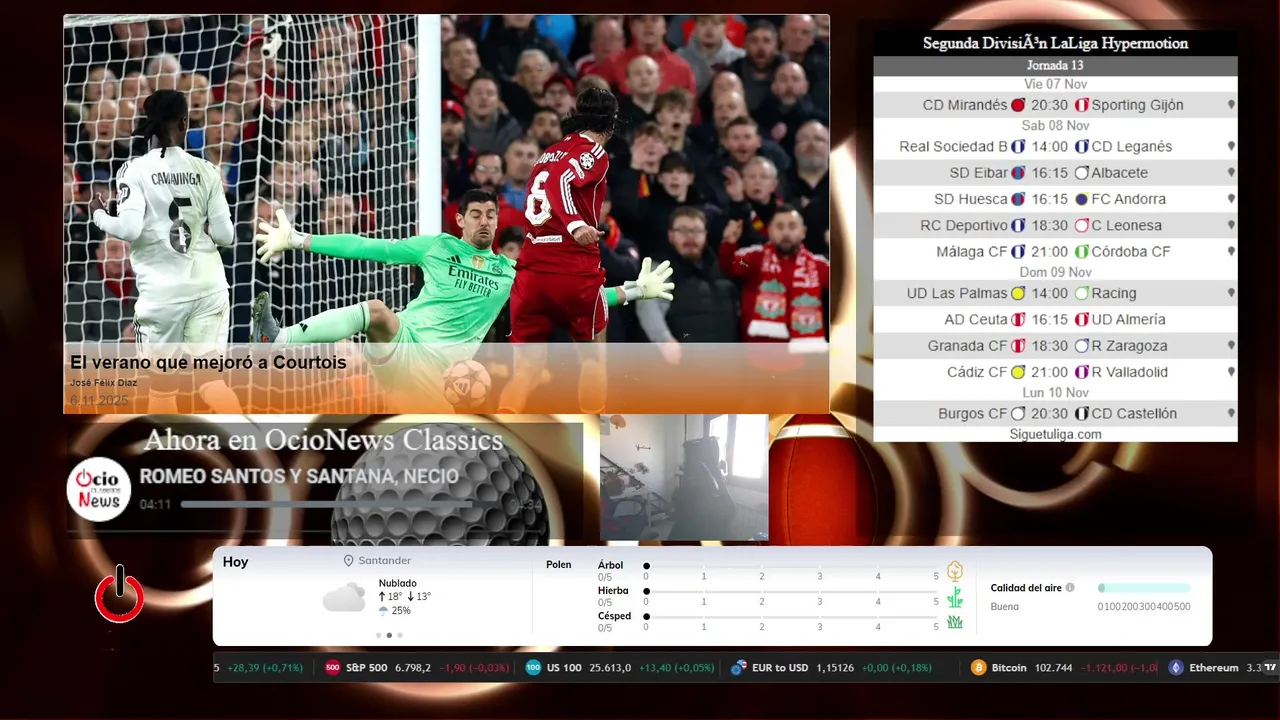
Task: Click the Hierba pollen level slider
Action: click(x=791, y=591)
